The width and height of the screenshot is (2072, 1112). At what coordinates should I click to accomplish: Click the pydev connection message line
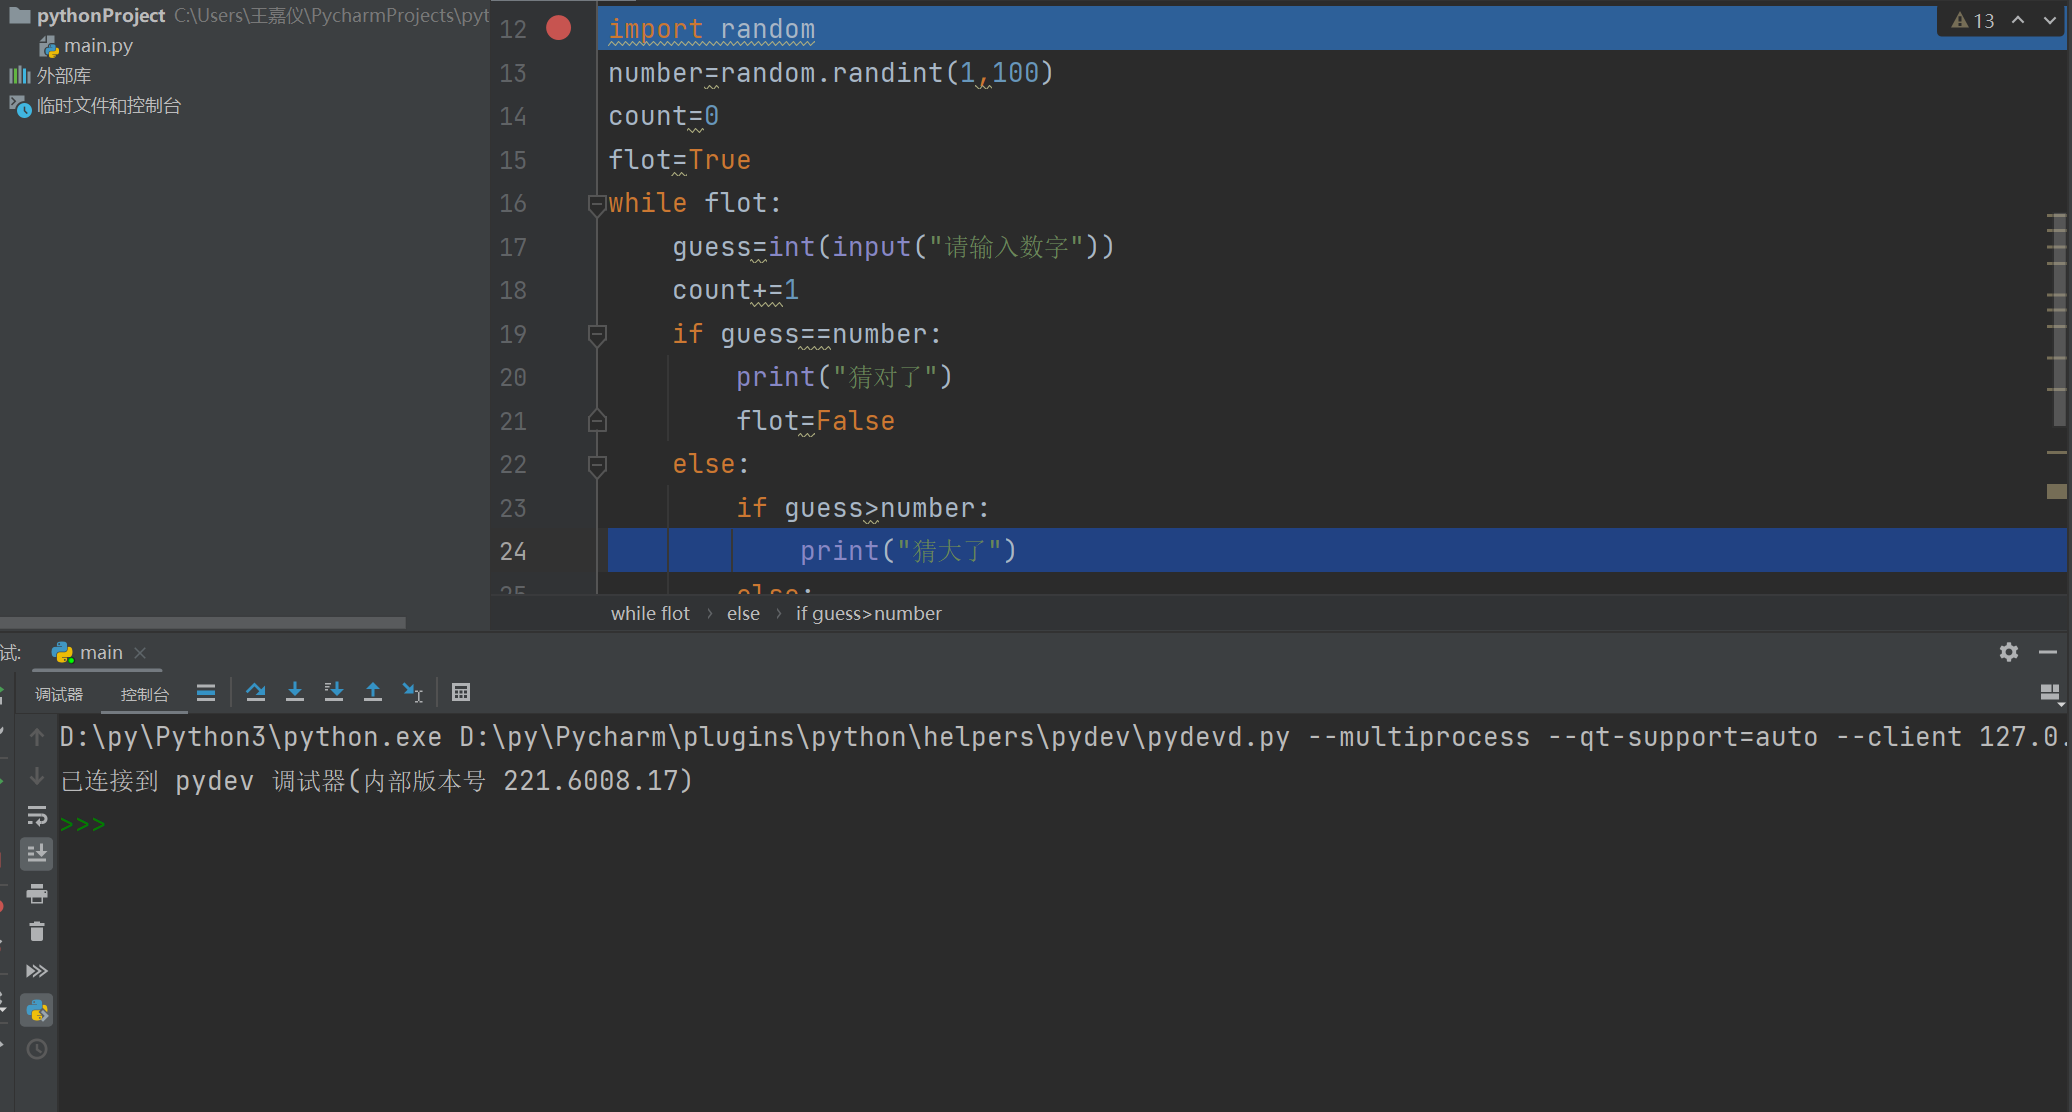pyautogui.click(x=377, y=781)
